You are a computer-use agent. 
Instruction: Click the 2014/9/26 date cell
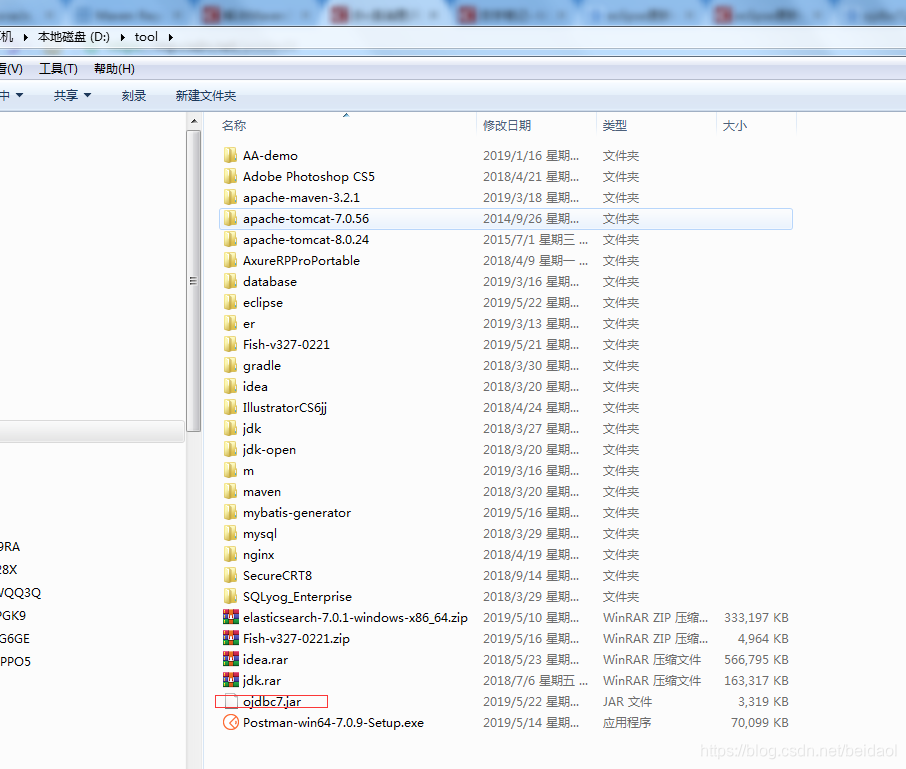tap(530, 218)
